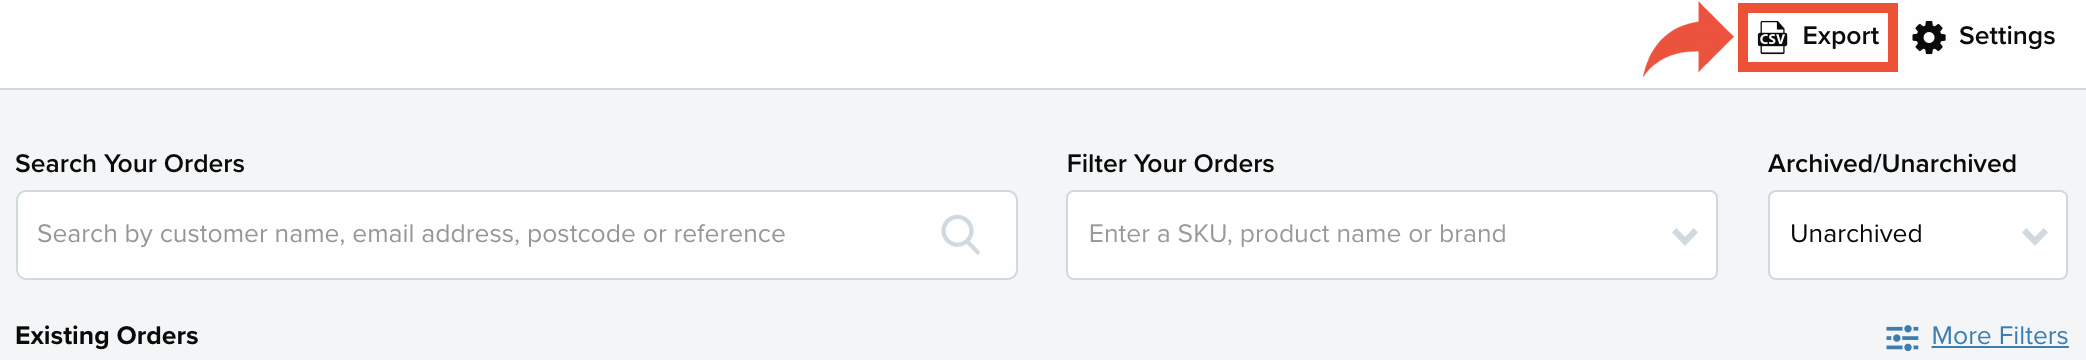Expand the Unarchived dropdown chevron
2086x360 pixels.
[2035, 236]
